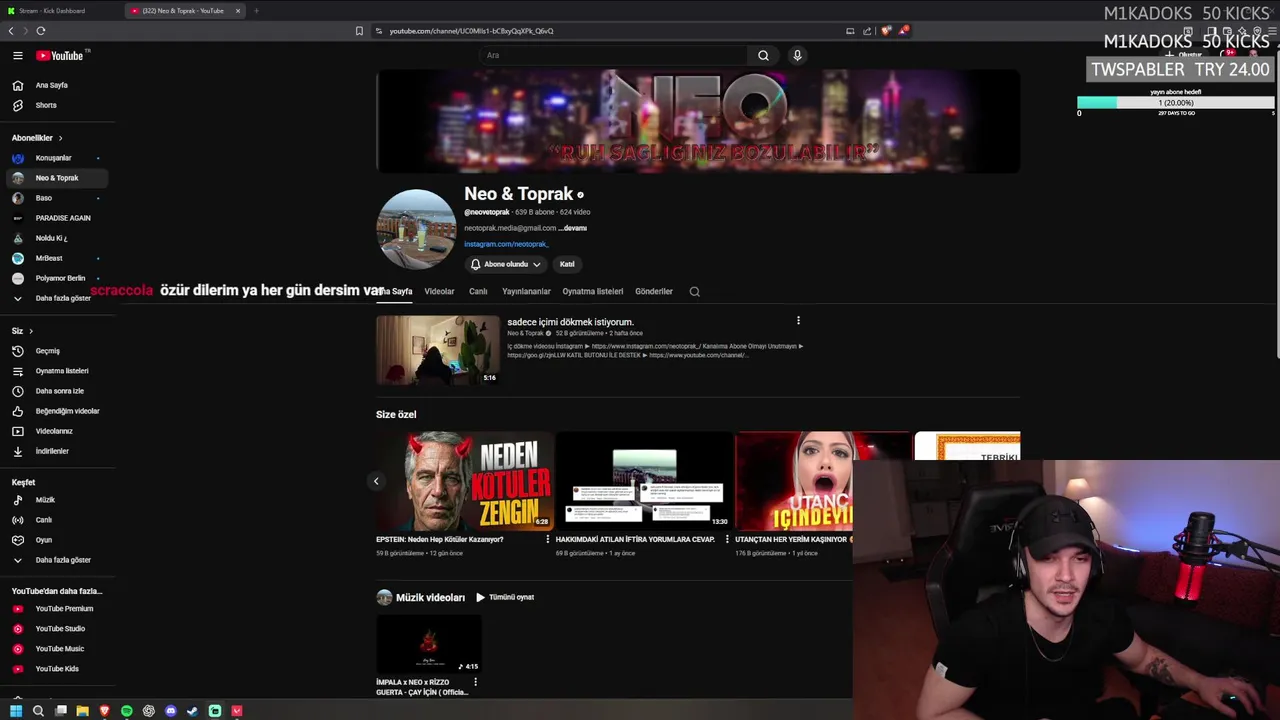Image resolution: width=1280 pixels, height=720 pixels.
Task: Play the EPSTEIN Neden Kötüler Zengin thumbnail
Action: 465,481
